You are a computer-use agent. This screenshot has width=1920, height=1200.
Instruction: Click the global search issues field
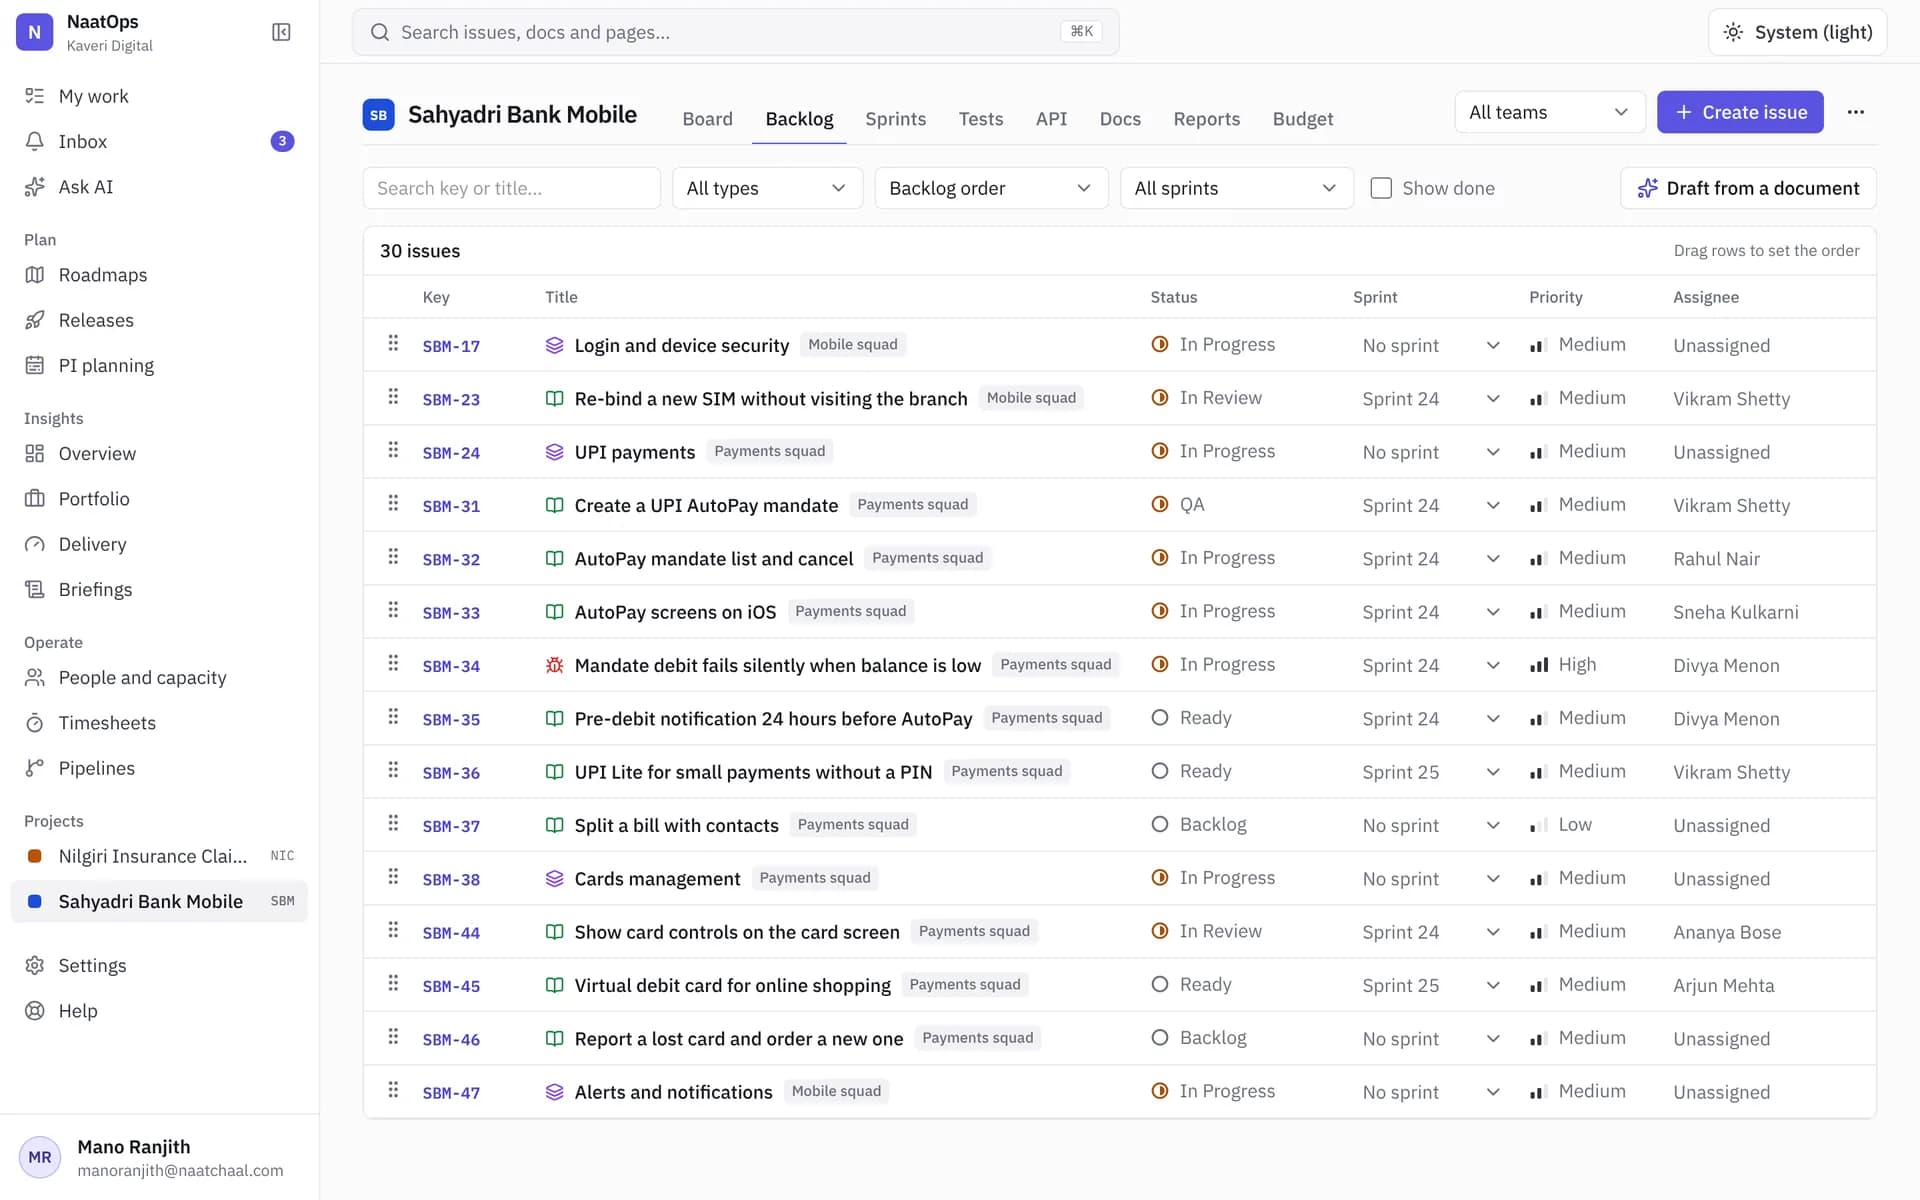735,32
